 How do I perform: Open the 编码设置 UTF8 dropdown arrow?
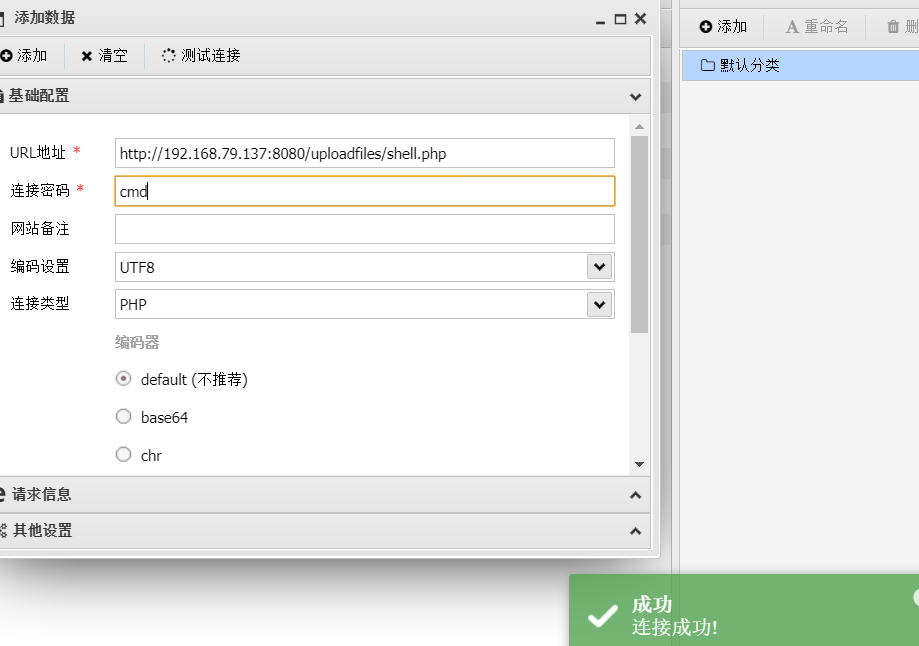[x=600, y=267]
